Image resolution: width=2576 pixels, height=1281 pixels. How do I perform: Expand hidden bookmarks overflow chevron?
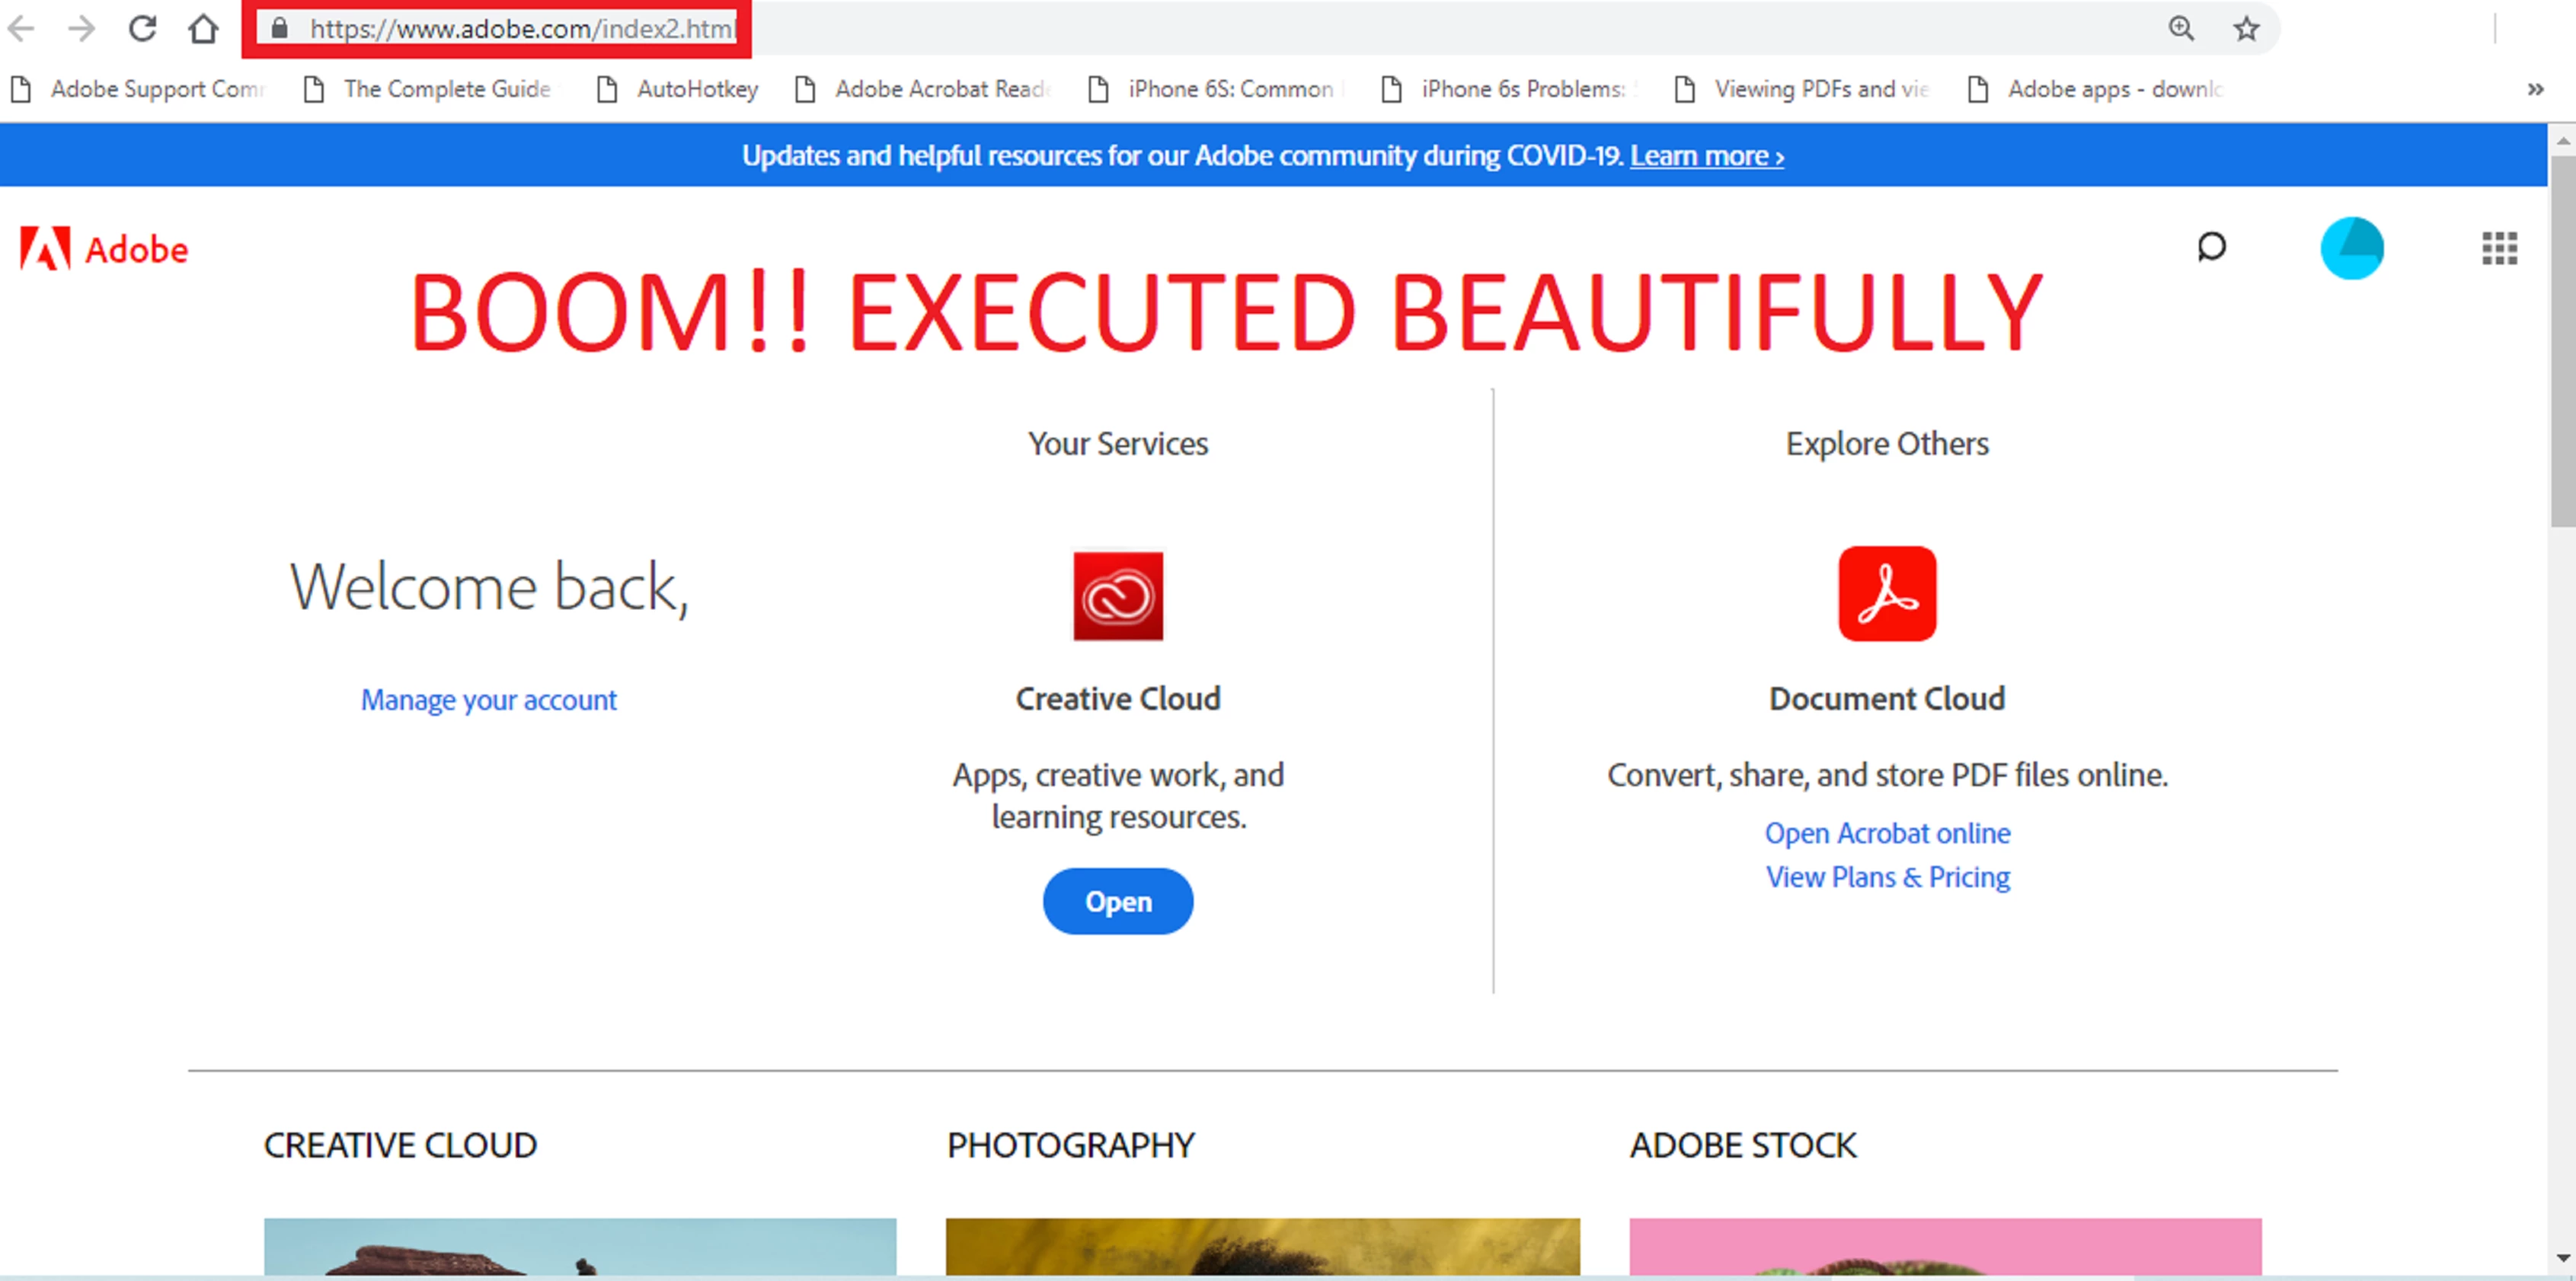(2535, 89)
